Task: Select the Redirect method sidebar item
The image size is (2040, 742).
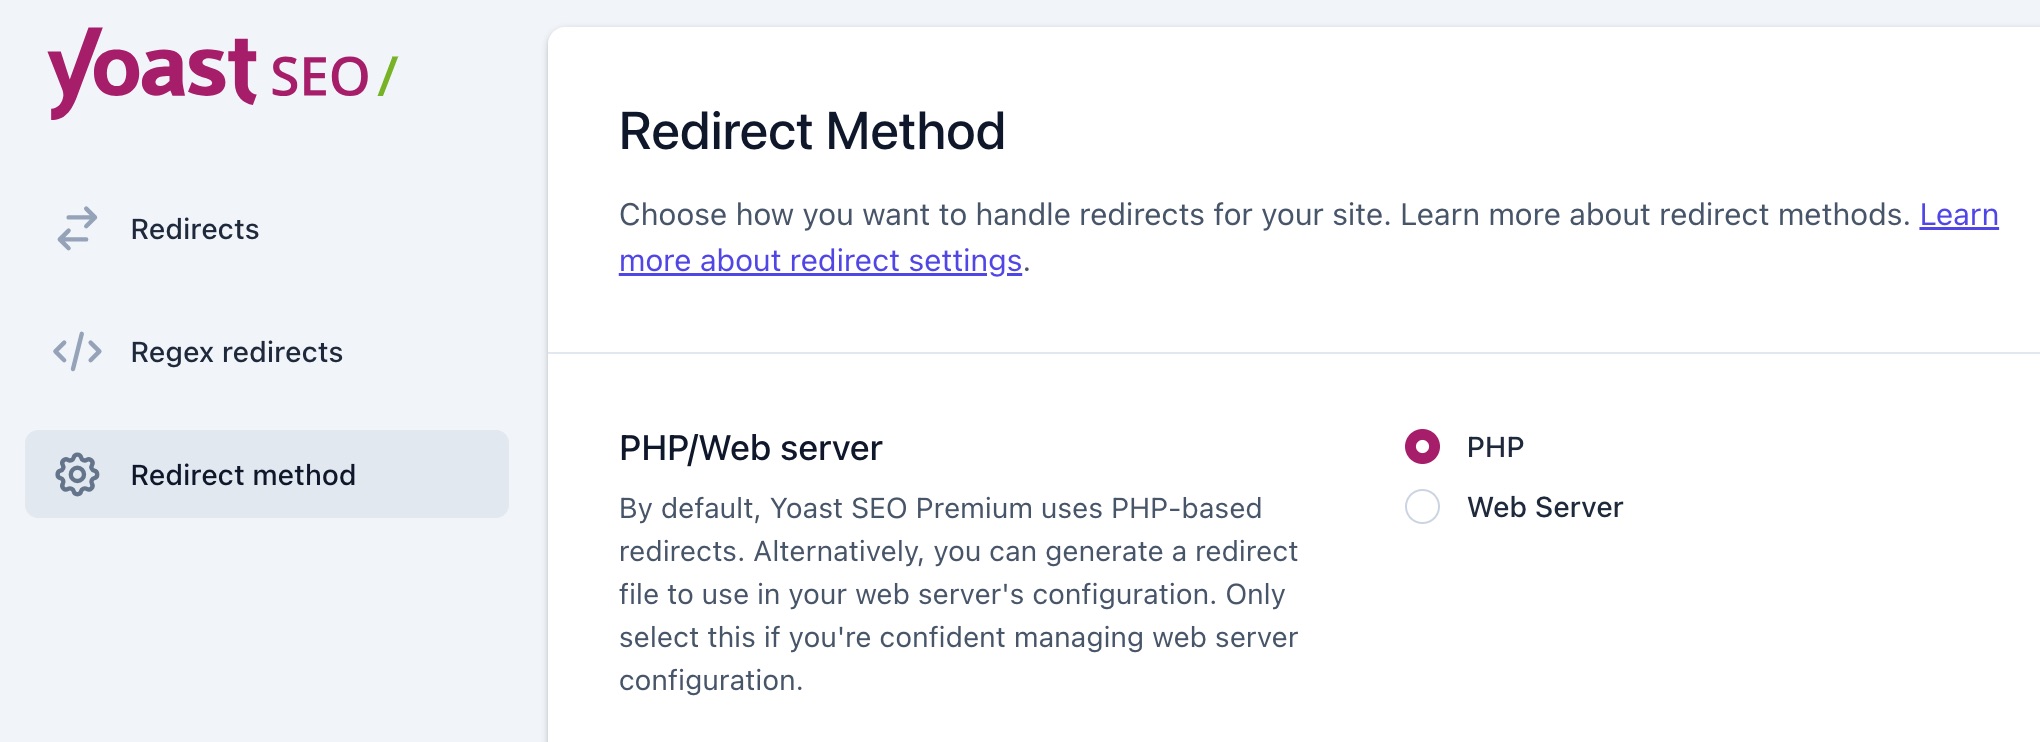Action: coord(243,475)
